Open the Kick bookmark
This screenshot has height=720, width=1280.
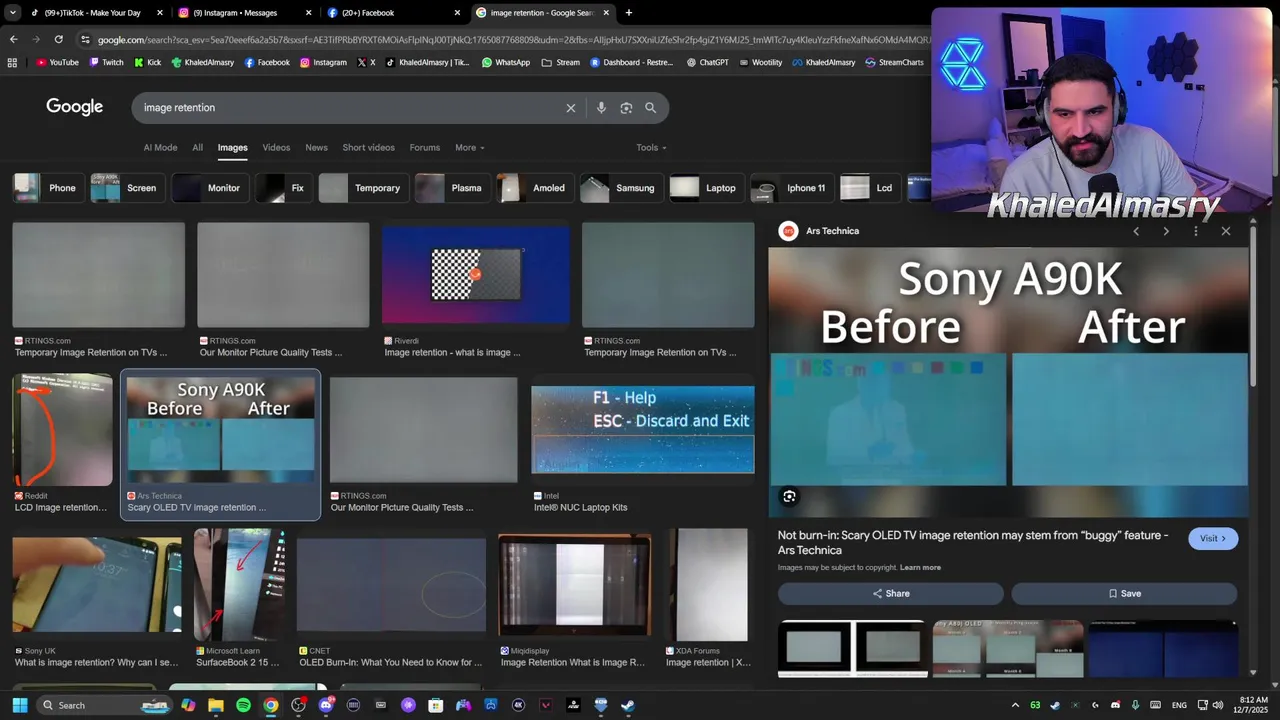(147, 62)
